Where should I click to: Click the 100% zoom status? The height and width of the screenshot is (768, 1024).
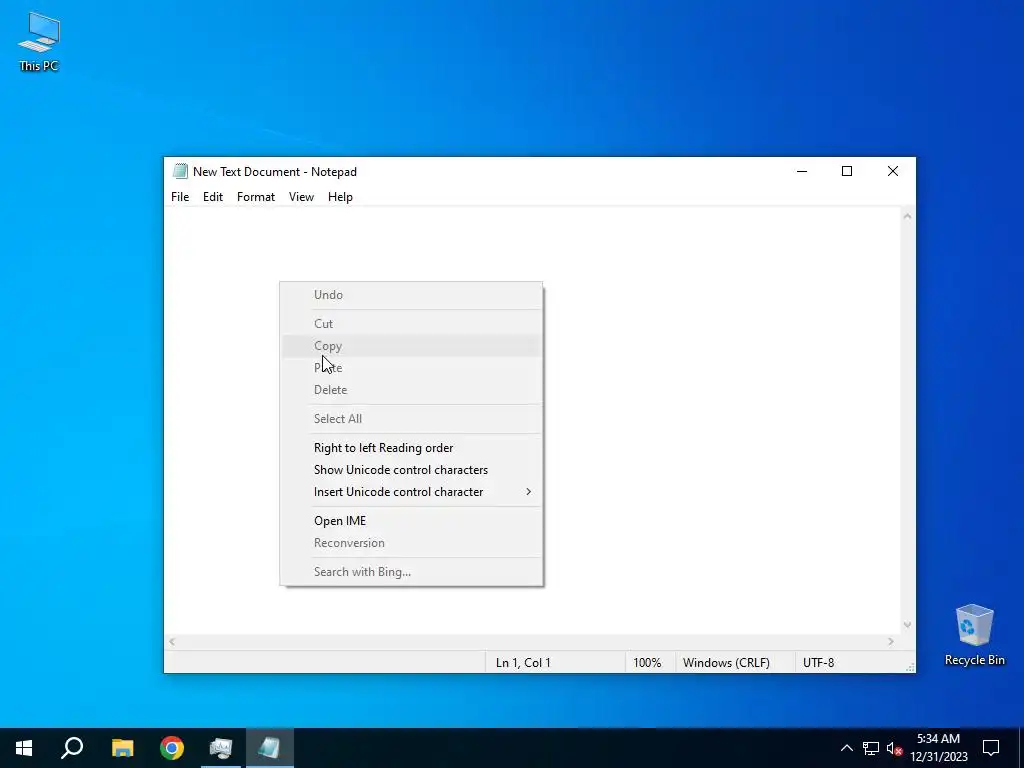pyautogui.click(x=647, y=662)
